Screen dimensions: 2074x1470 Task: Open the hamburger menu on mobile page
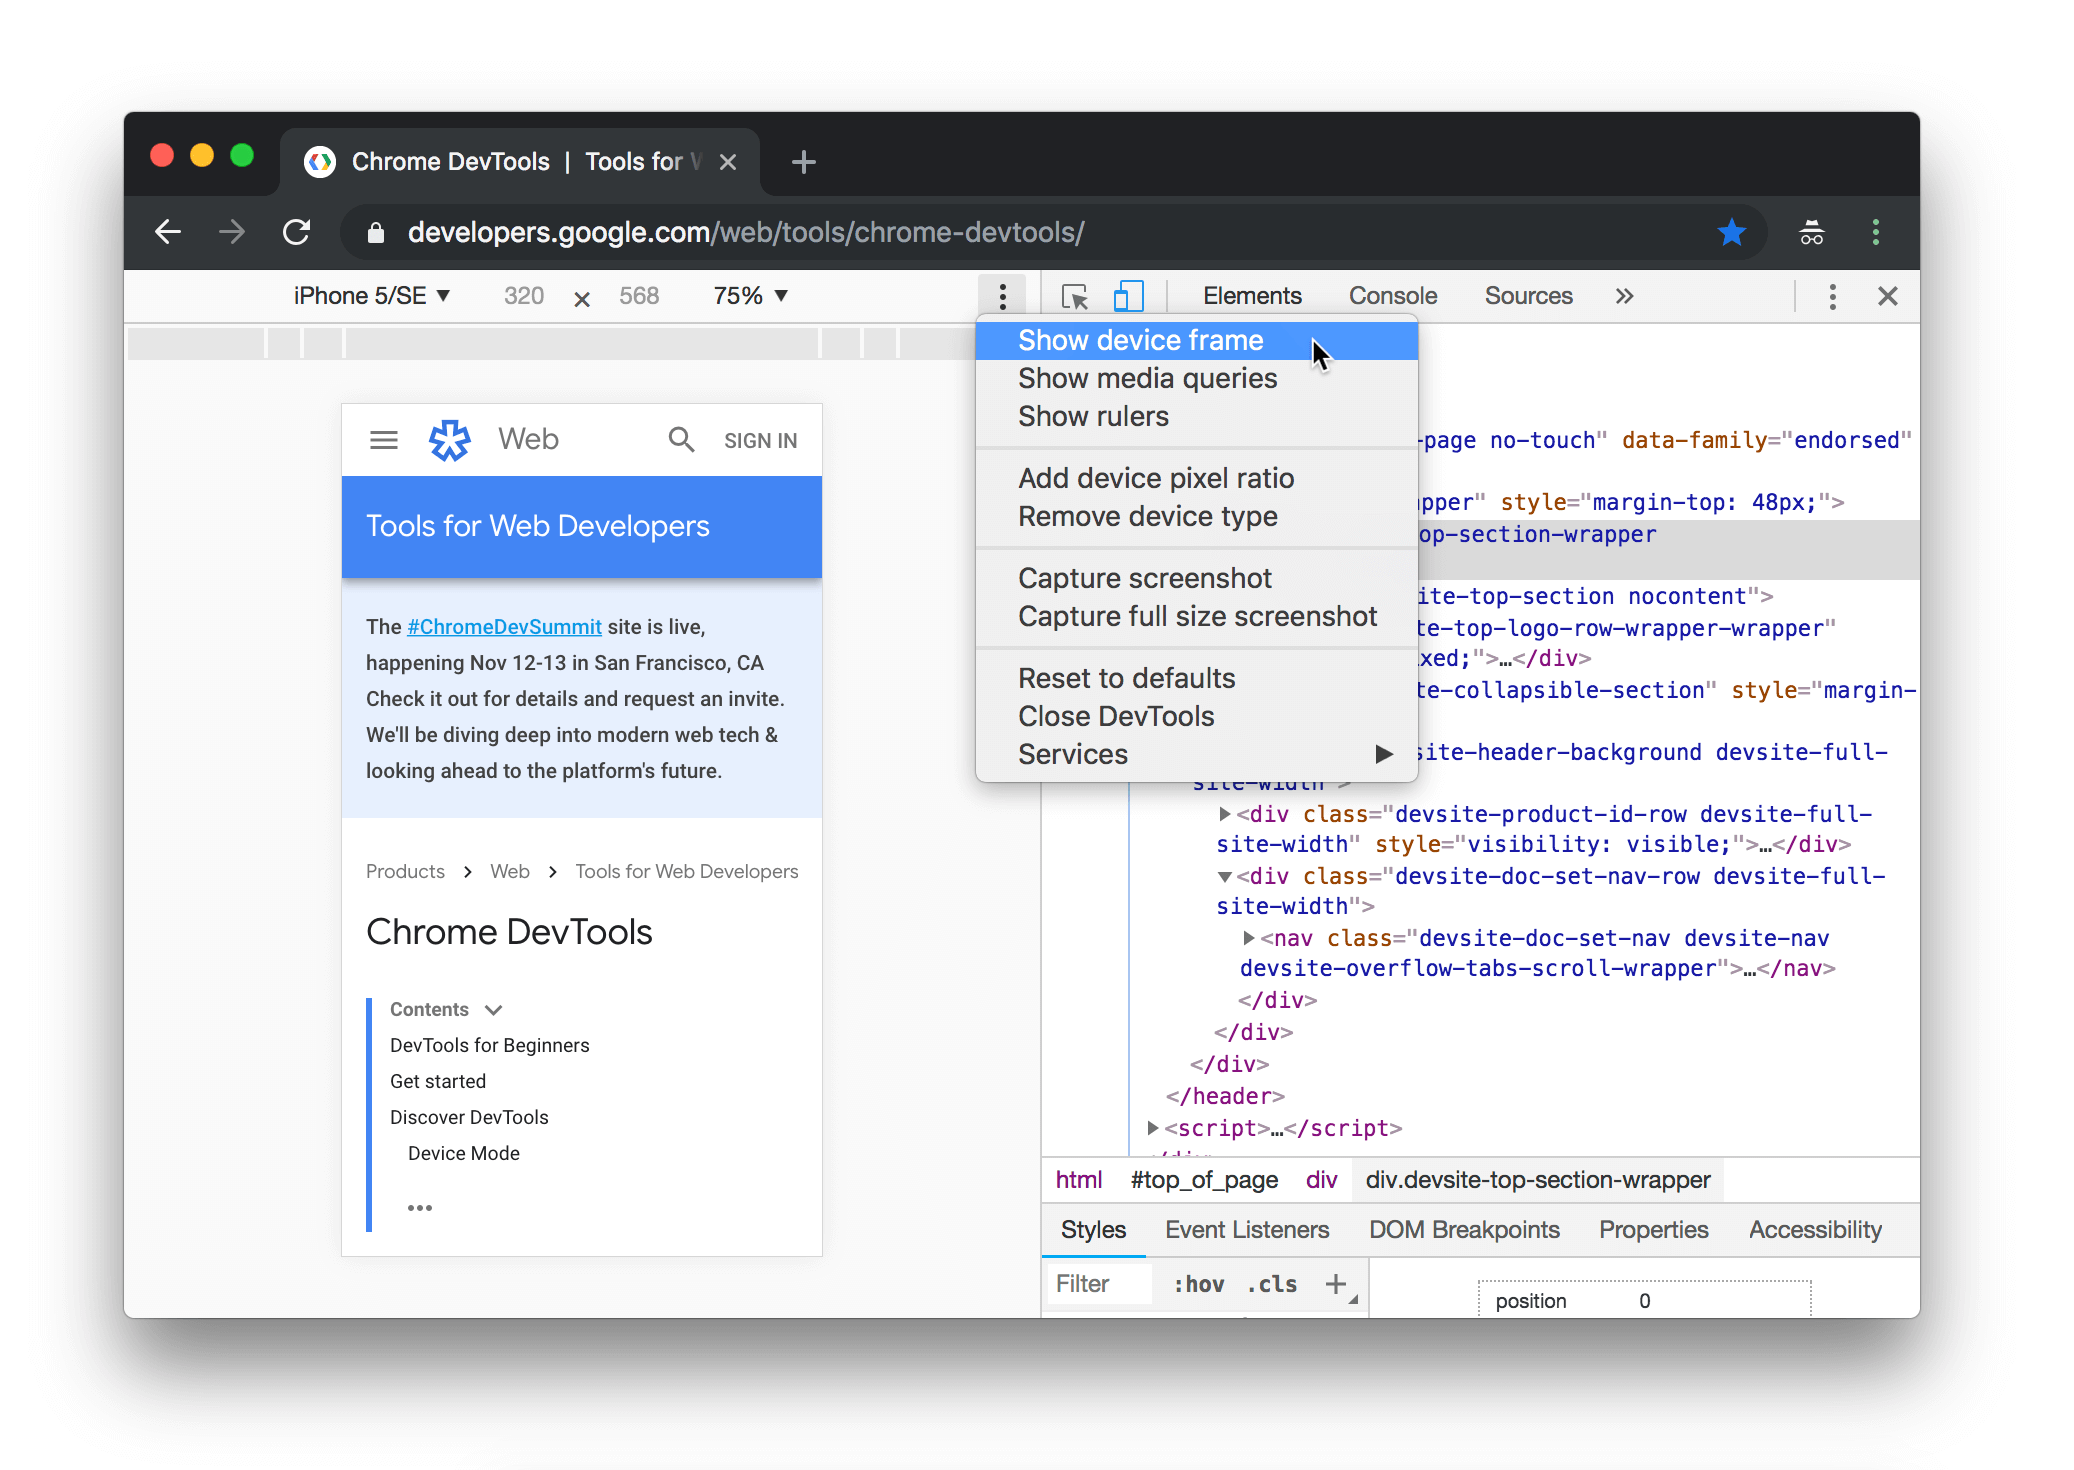pos(384,440)
